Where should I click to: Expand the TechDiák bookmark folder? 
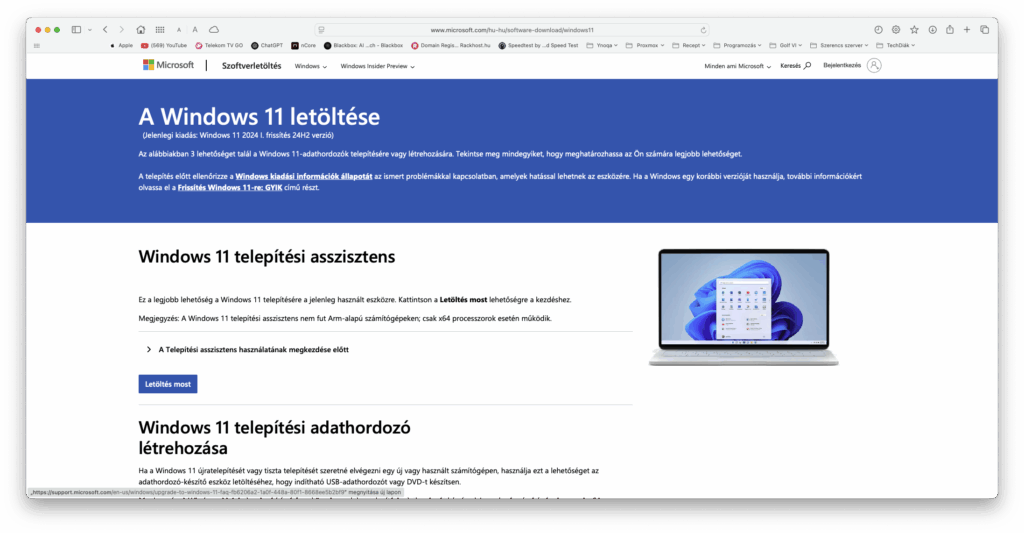(x=895, y=46)
